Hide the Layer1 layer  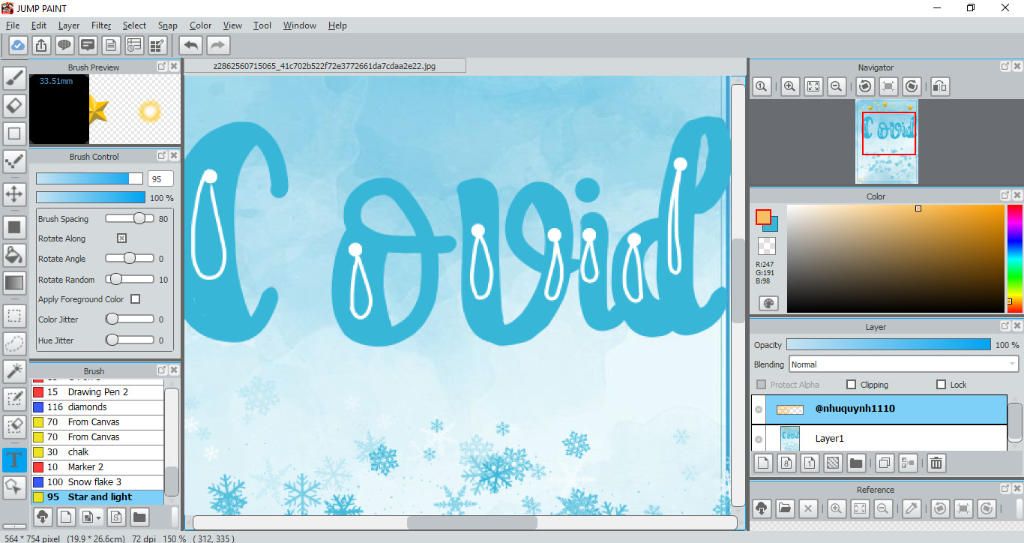[x=759, y=439]
